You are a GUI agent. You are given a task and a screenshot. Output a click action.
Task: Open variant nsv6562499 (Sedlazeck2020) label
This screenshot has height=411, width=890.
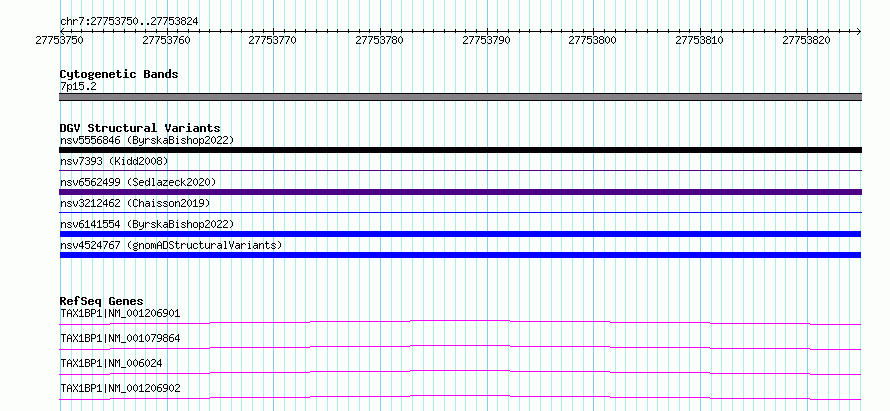point(138,182)
